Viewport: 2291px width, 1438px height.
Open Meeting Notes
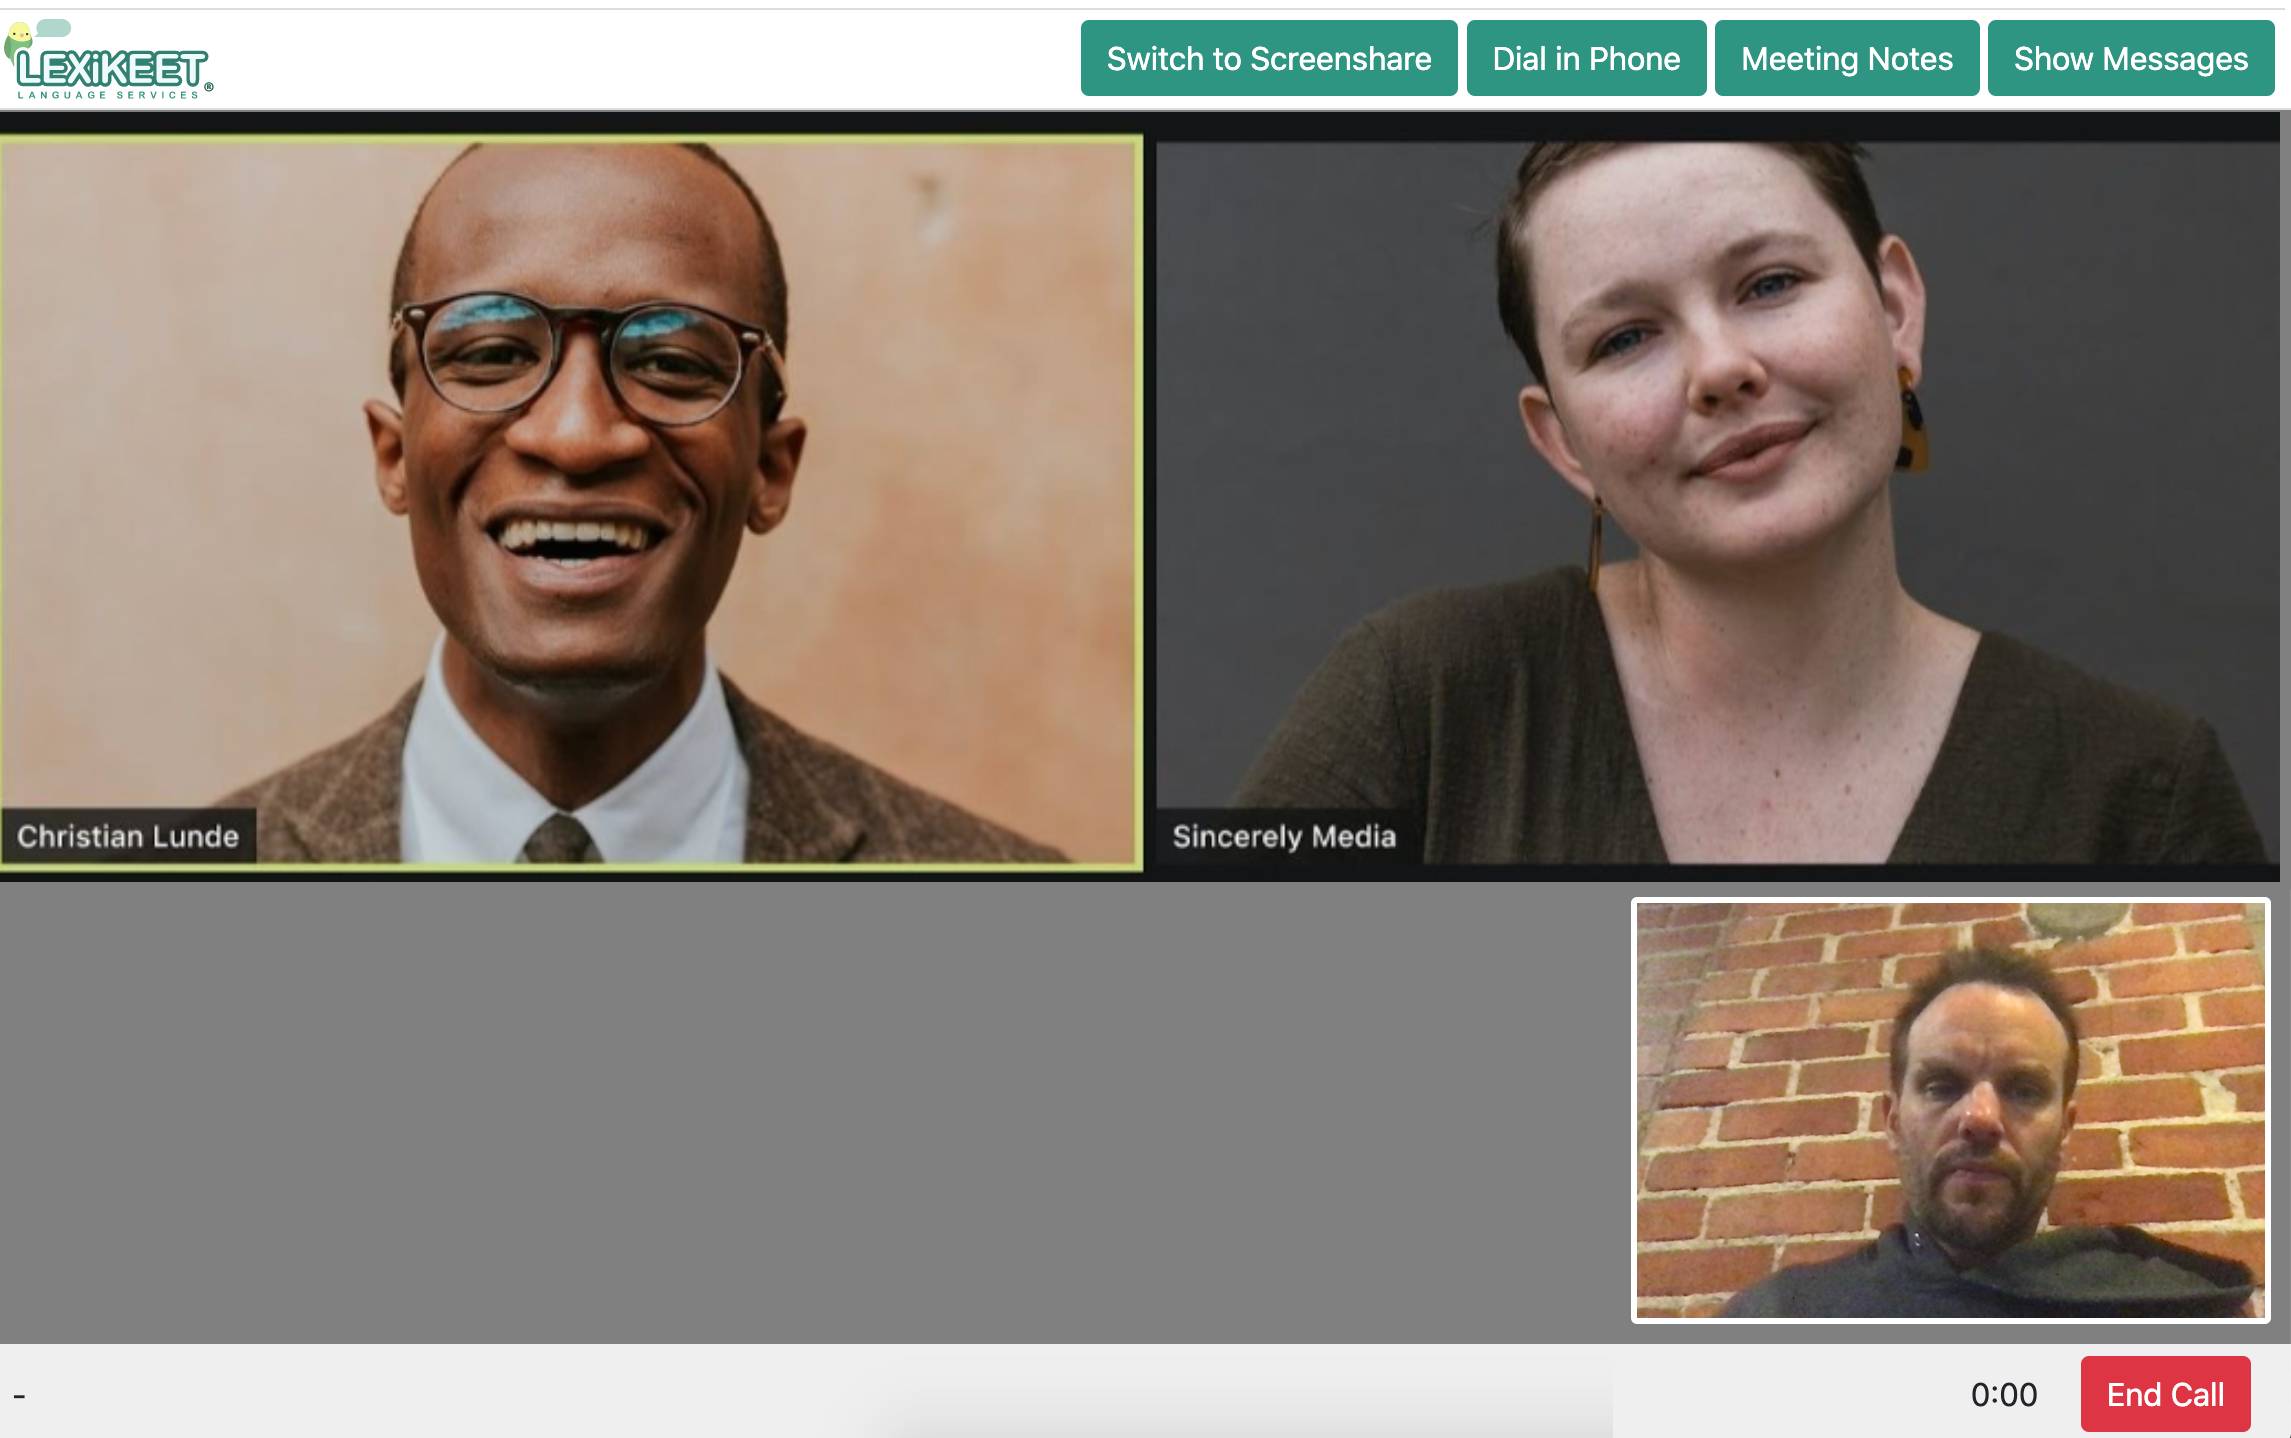pos(1846,59)
